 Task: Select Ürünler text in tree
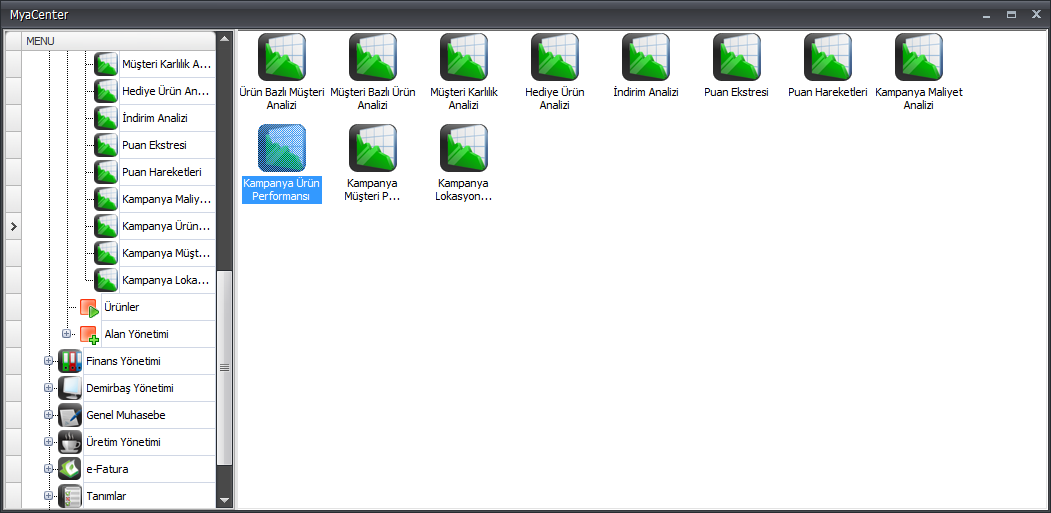point(122,306)
